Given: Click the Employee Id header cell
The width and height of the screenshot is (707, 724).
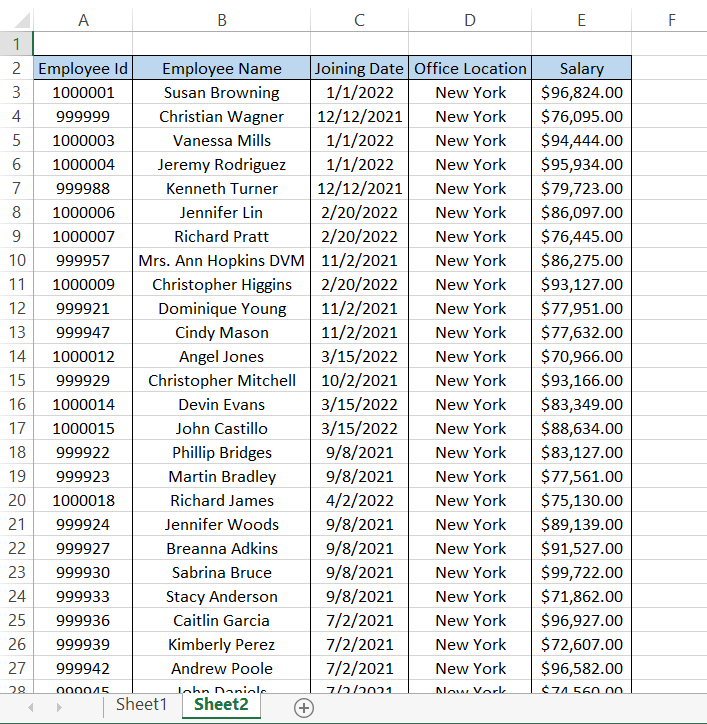Looking at the screenshot, I should (83, 69).
